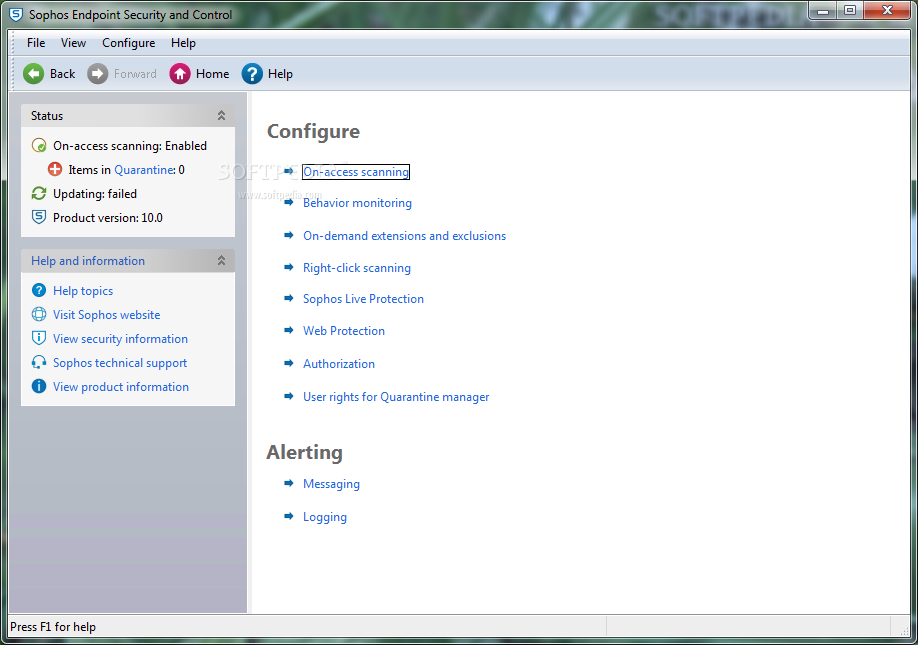Click the green Updating refresh icon
The image size is (918, 645).
(39, 193)
